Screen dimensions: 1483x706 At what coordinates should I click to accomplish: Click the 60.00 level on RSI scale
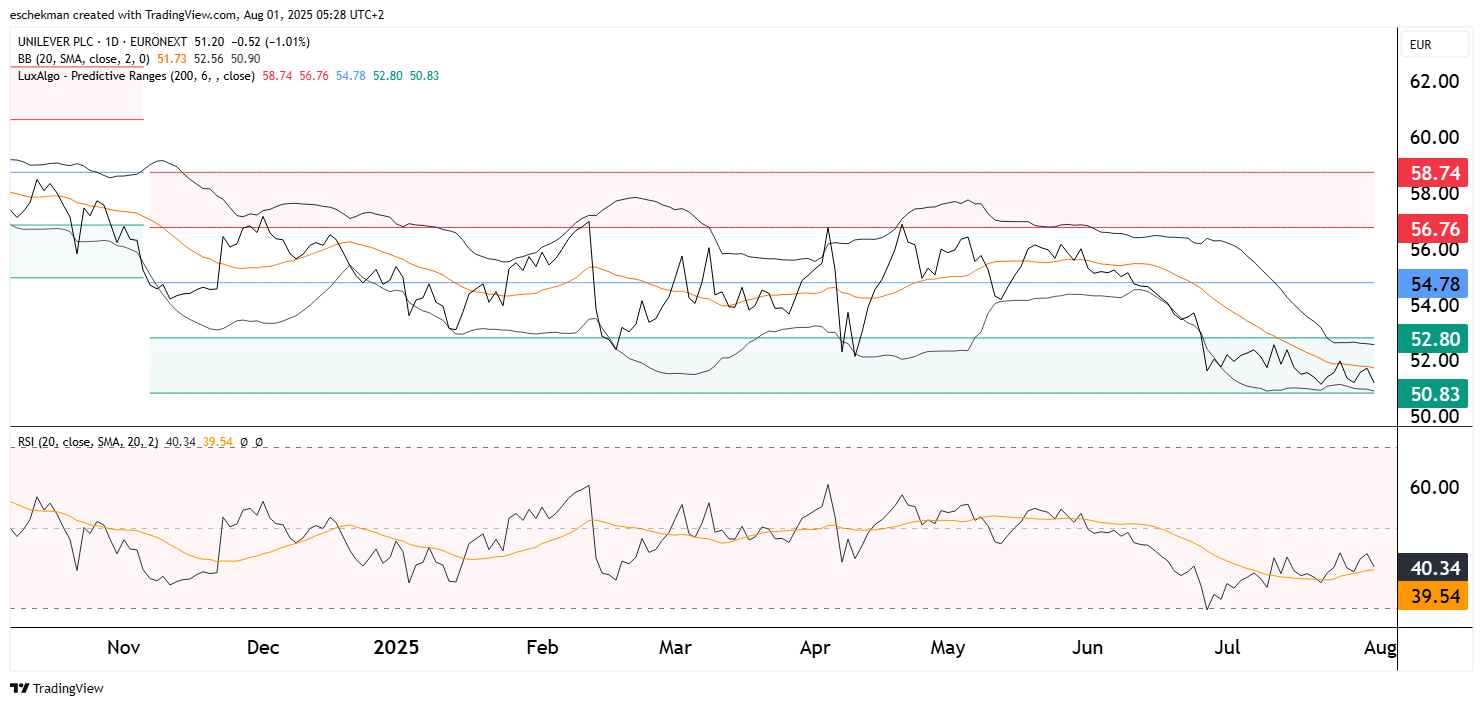click(1435, 487)
